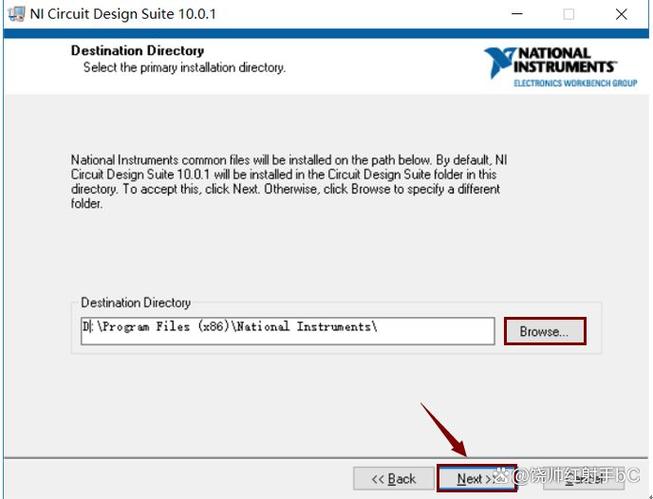
Task: Click the eagle emblem in NI logo
Action: [x=500, y=62]
